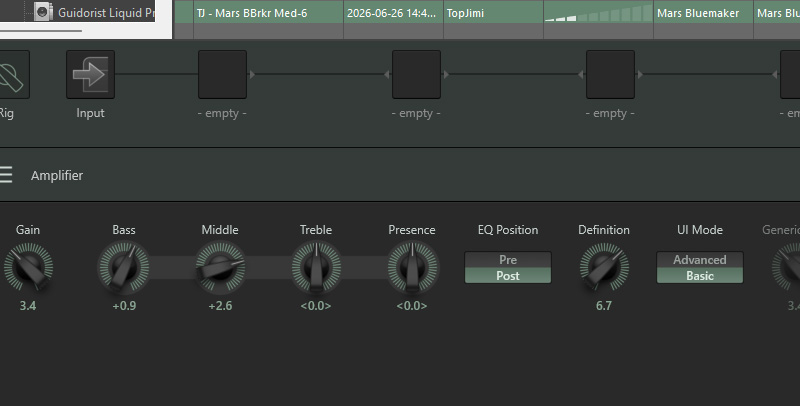
Task: Set UI Mode to Basic
Action: (699, 275)
